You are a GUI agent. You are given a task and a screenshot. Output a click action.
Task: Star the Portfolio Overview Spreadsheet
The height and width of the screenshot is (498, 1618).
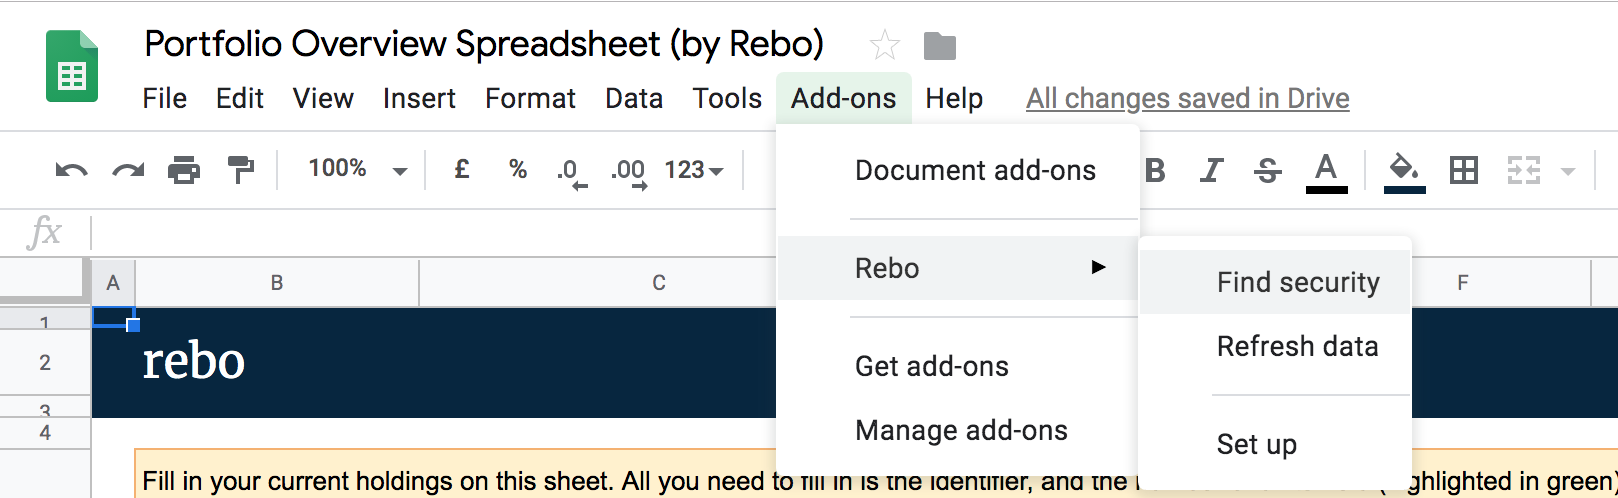[x=885, y=45]
